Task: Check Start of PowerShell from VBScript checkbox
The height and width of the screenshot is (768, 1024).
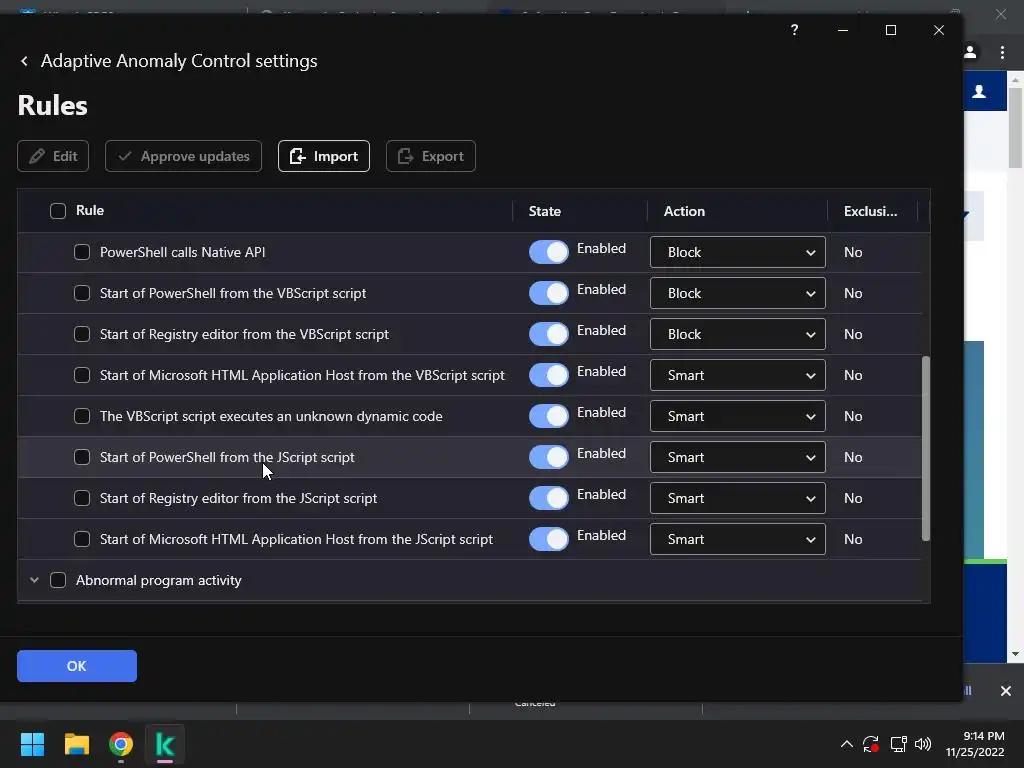Action: (x=82, y=293)
